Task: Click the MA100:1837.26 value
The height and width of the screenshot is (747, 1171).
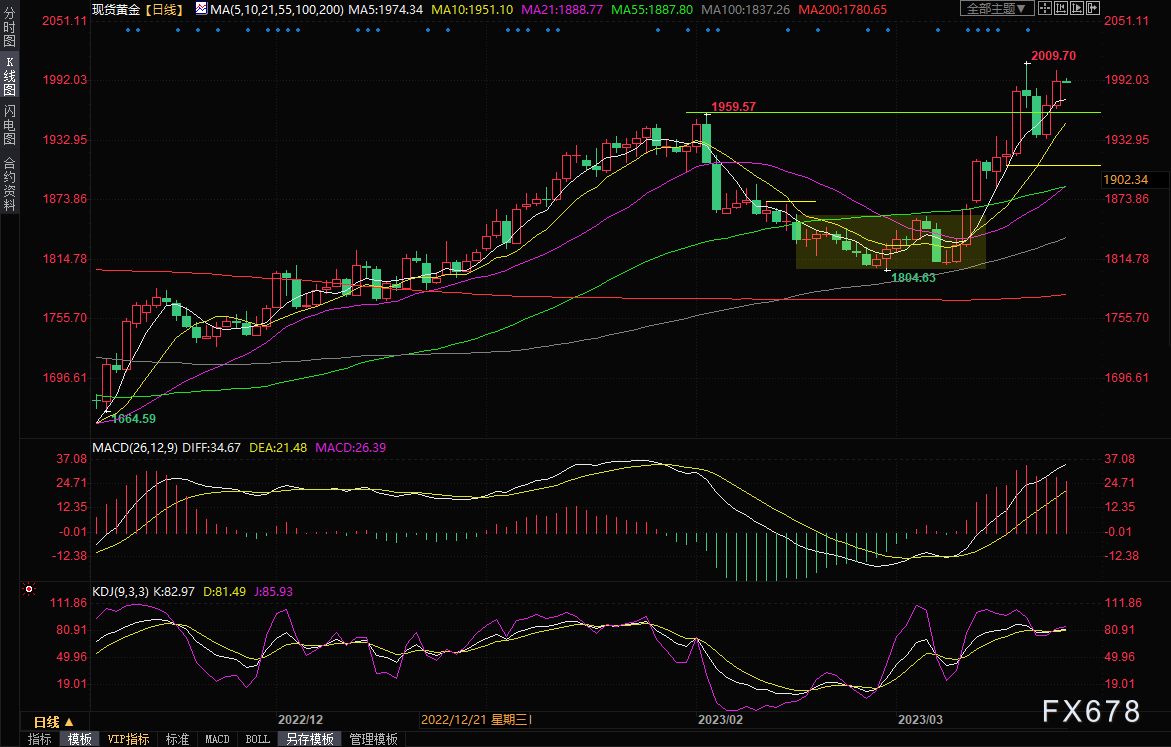Action: [745, 10]
